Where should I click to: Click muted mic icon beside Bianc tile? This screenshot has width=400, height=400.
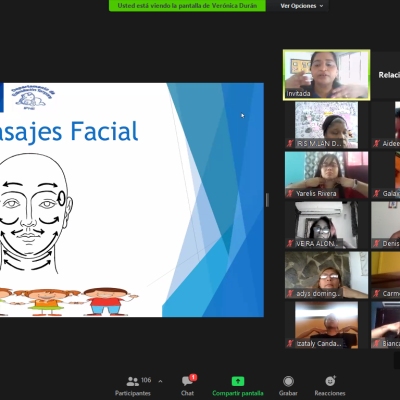click(376, 343)
